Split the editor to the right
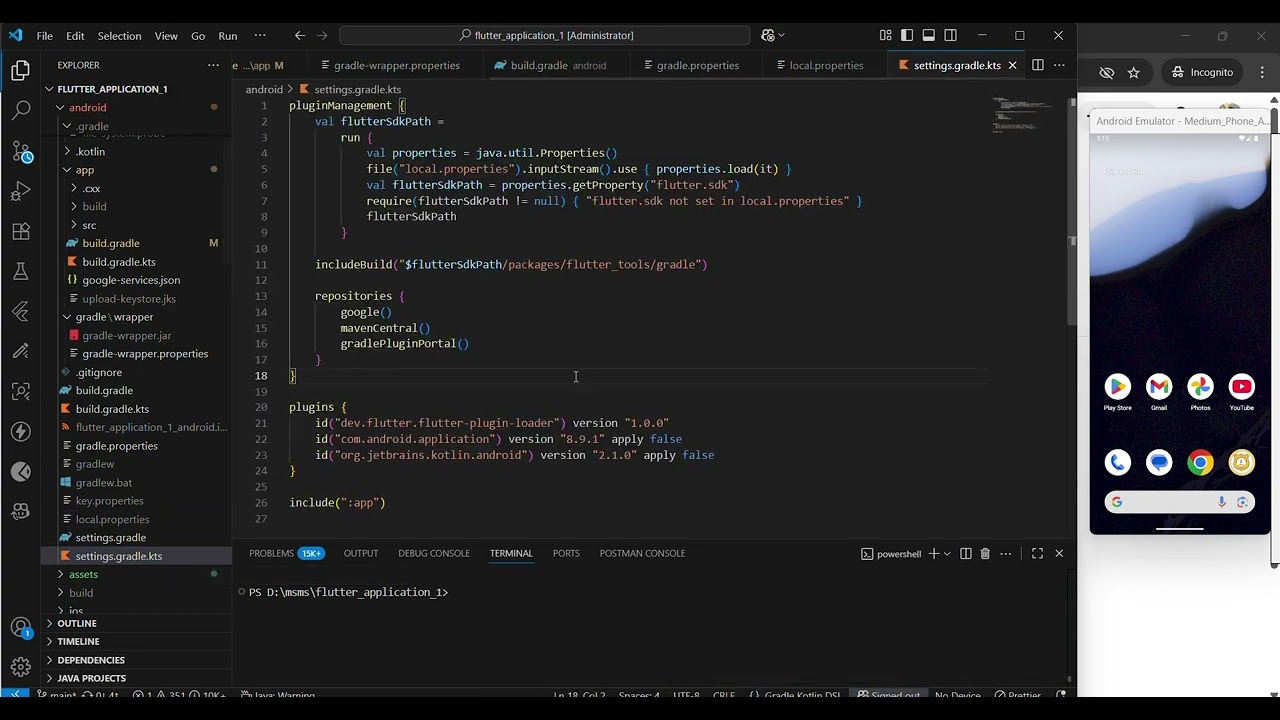Viewport: 1280px width, 720px height. pos(1038,65)
